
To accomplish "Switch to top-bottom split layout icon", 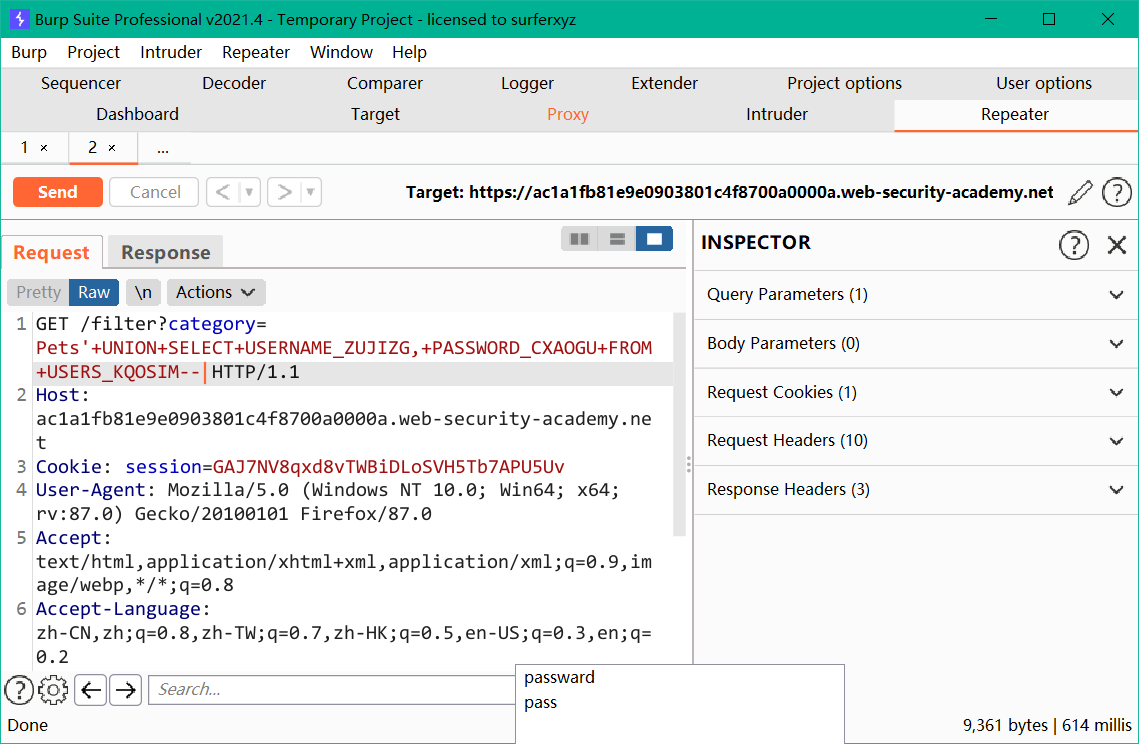I will coord(617,239).
